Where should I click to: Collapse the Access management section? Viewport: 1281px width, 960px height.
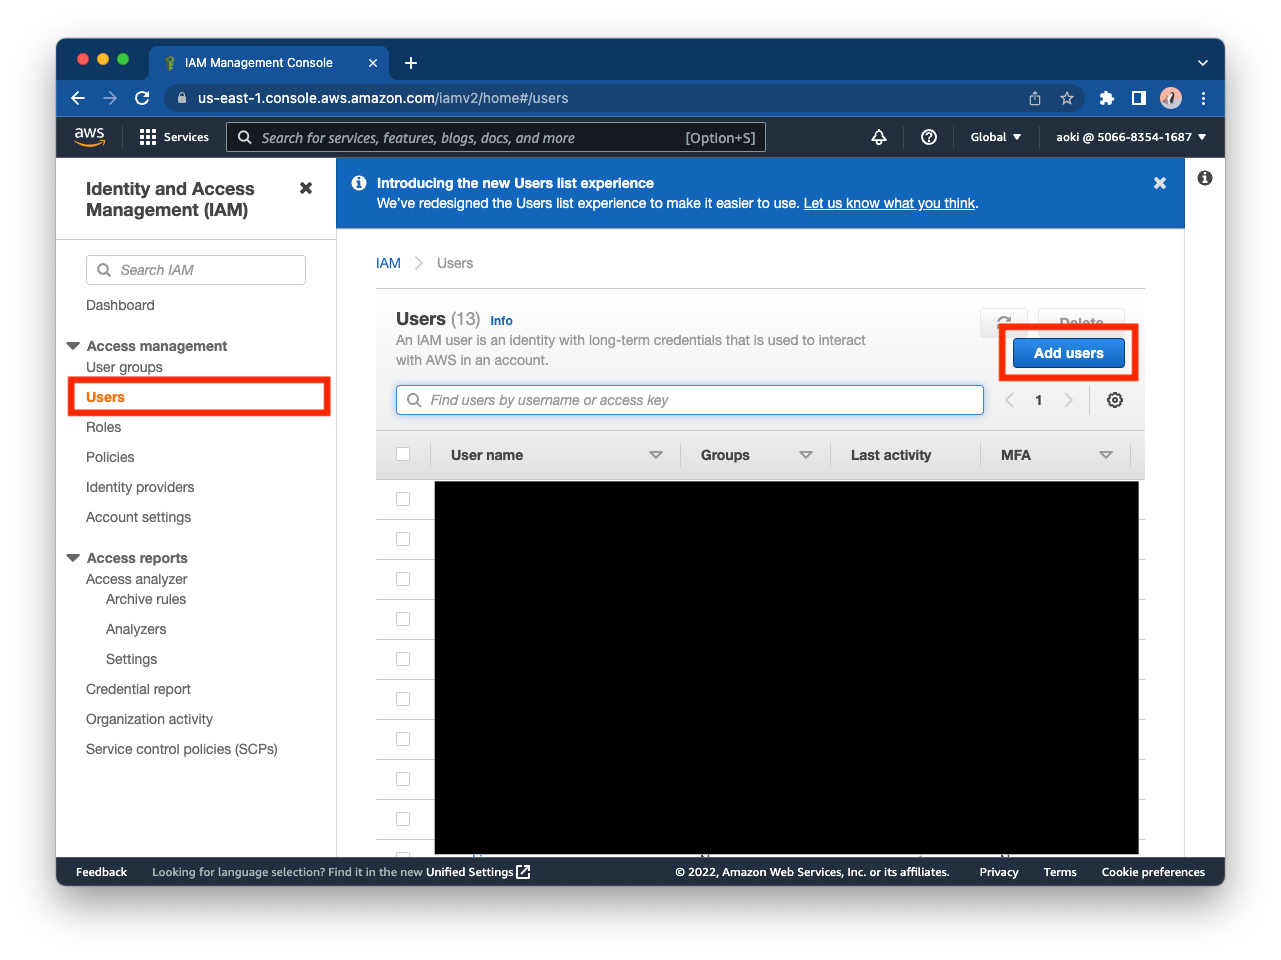click(x=73, y=346)
